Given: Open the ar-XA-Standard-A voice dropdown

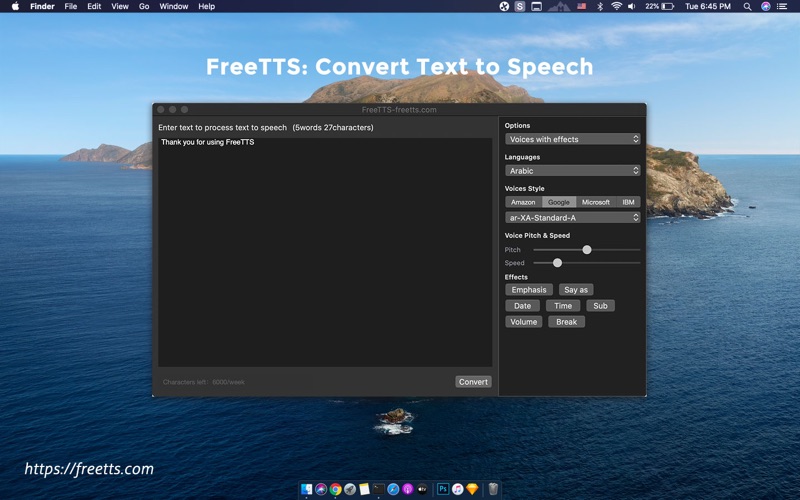Looking at the screenshot, I should [572, 217].
